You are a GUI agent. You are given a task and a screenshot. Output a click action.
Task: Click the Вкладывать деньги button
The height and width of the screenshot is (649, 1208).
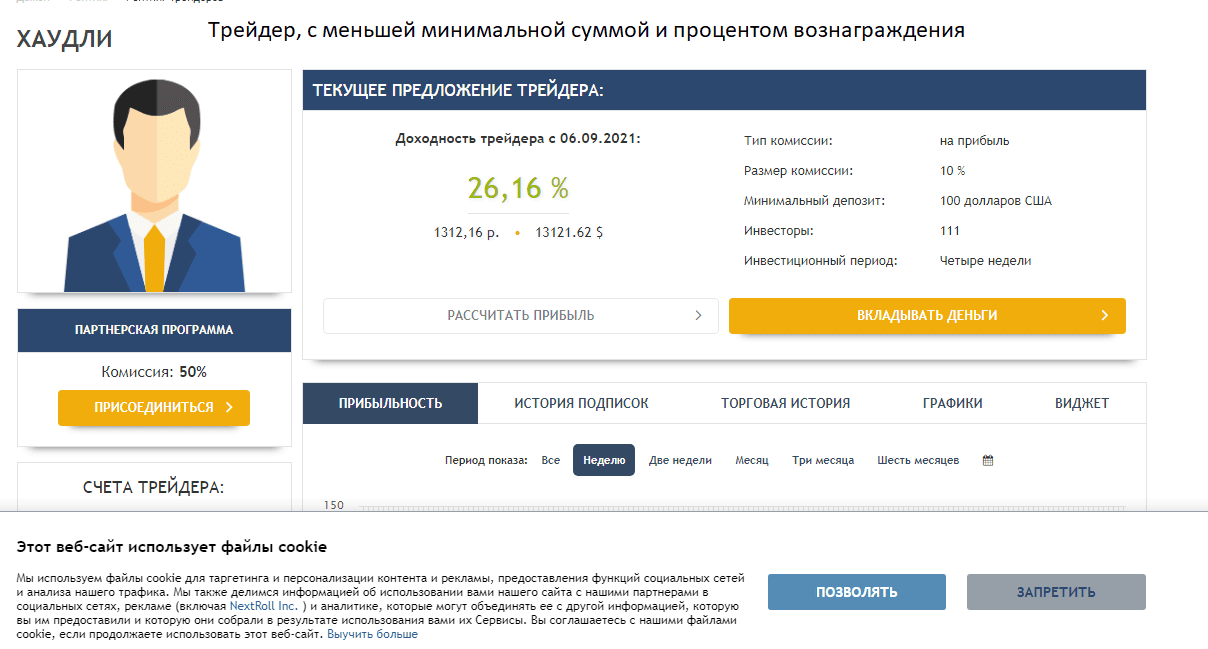tap(927, 315)
